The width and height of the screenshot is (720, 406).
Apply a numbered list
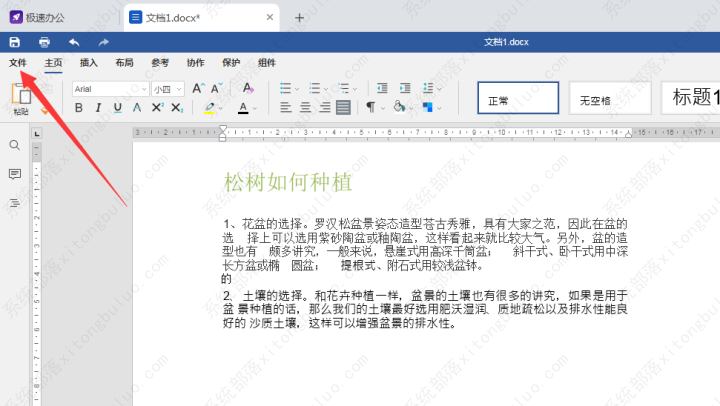tap(315, 88)
